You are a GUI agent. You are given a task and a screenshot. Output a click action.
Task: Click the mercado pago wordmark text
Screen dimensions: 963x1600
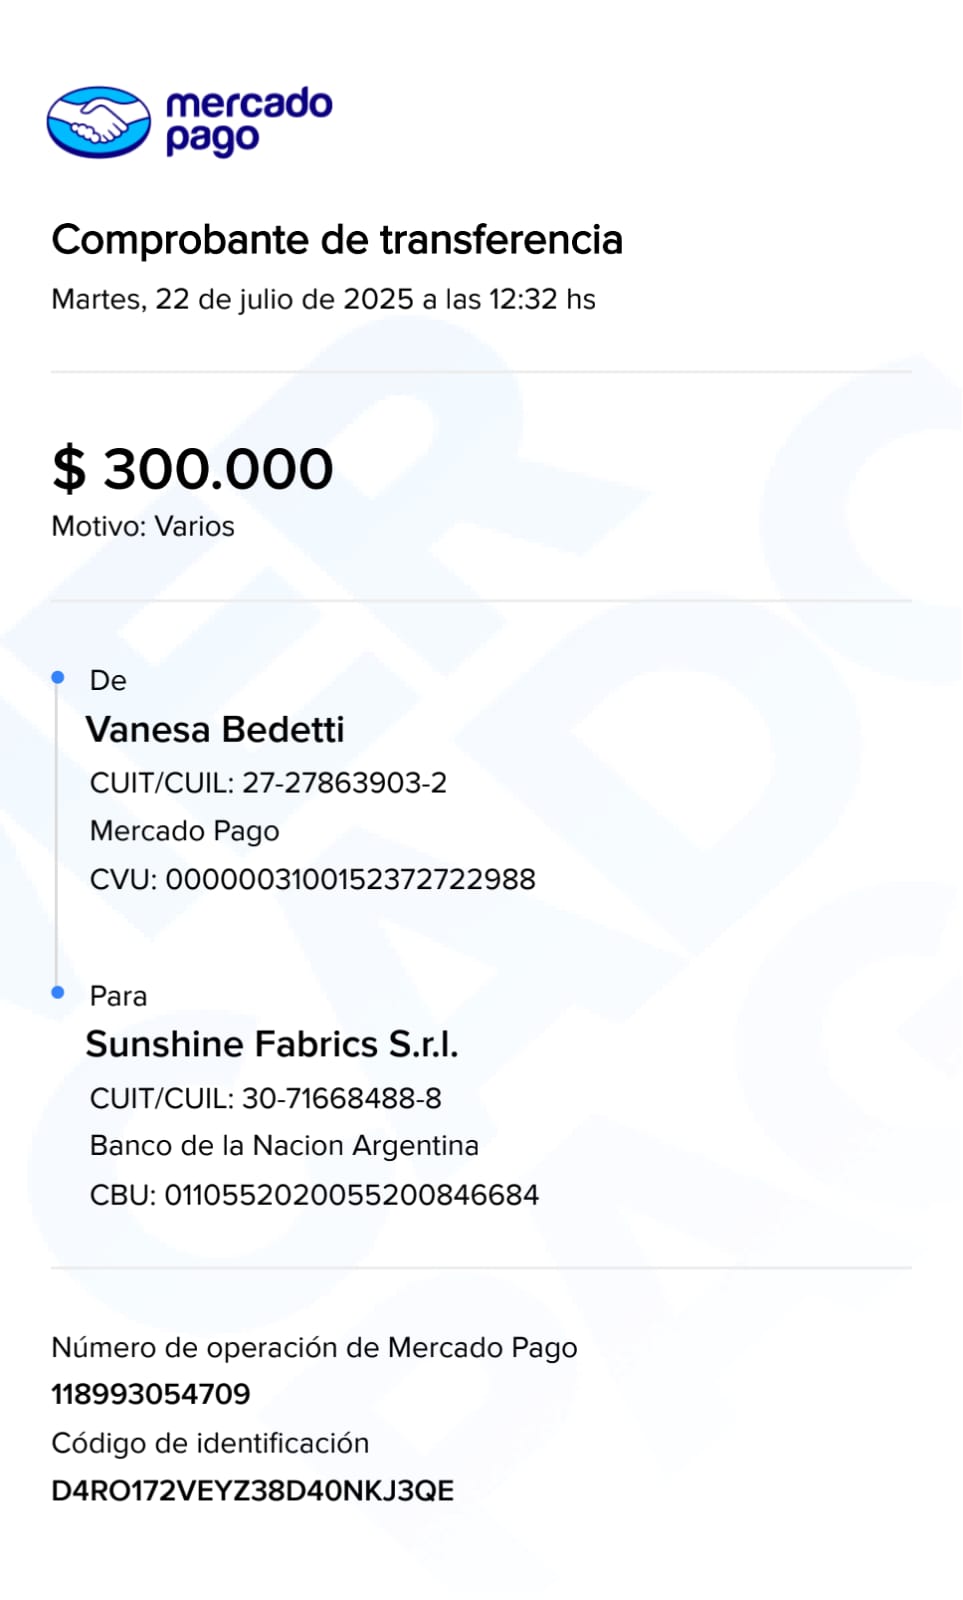tap(248, 121)
